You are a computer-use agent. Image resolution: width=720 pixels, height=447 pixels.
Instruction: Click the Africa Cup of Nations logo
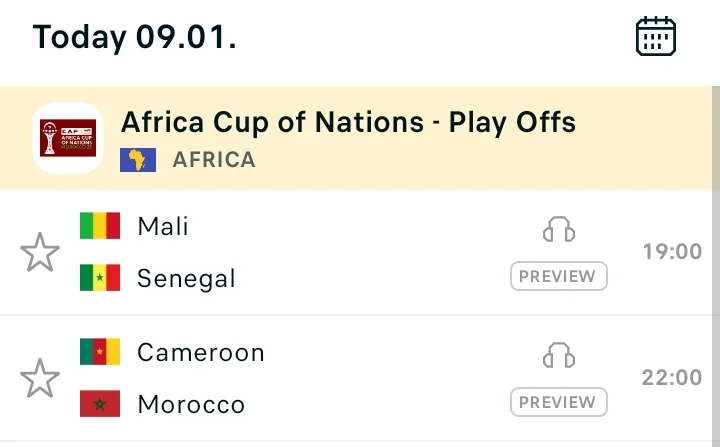click(x=68, y=138)
